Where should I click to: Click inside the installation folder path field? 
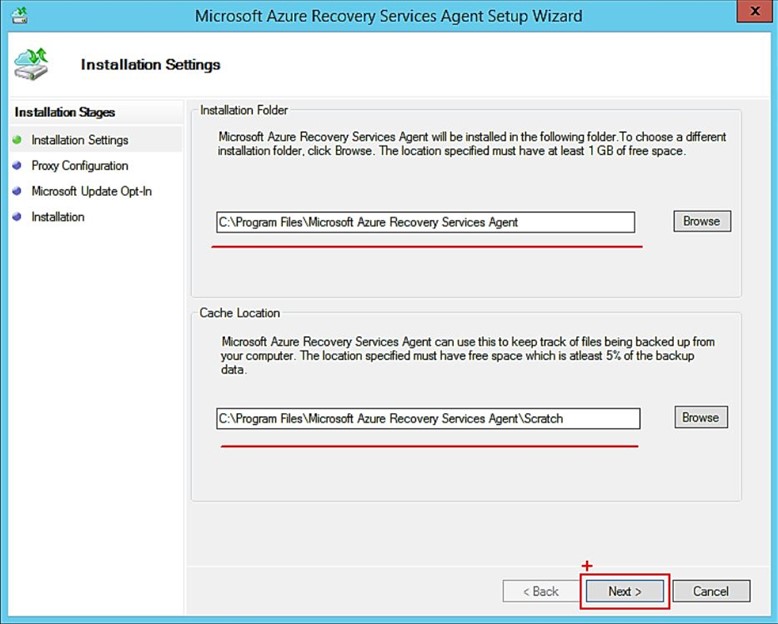coord(425,222)
